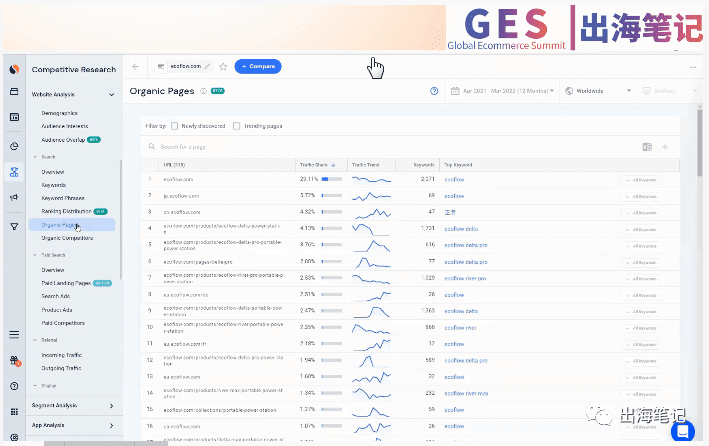The image size is (709, 446).
Task: Open the top keyword link for row 5
Action: pyautogui.click(x=466, y=245)
